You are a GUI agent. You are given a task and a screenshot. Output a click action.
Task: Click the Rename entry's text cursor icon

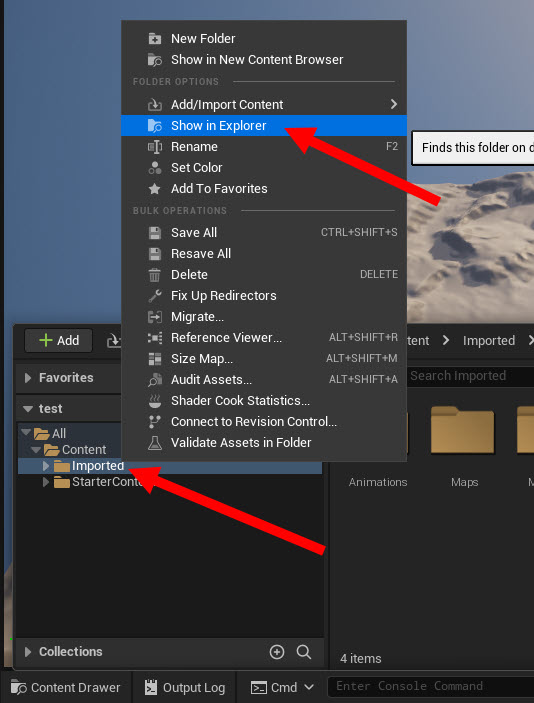tap(155, 147)
